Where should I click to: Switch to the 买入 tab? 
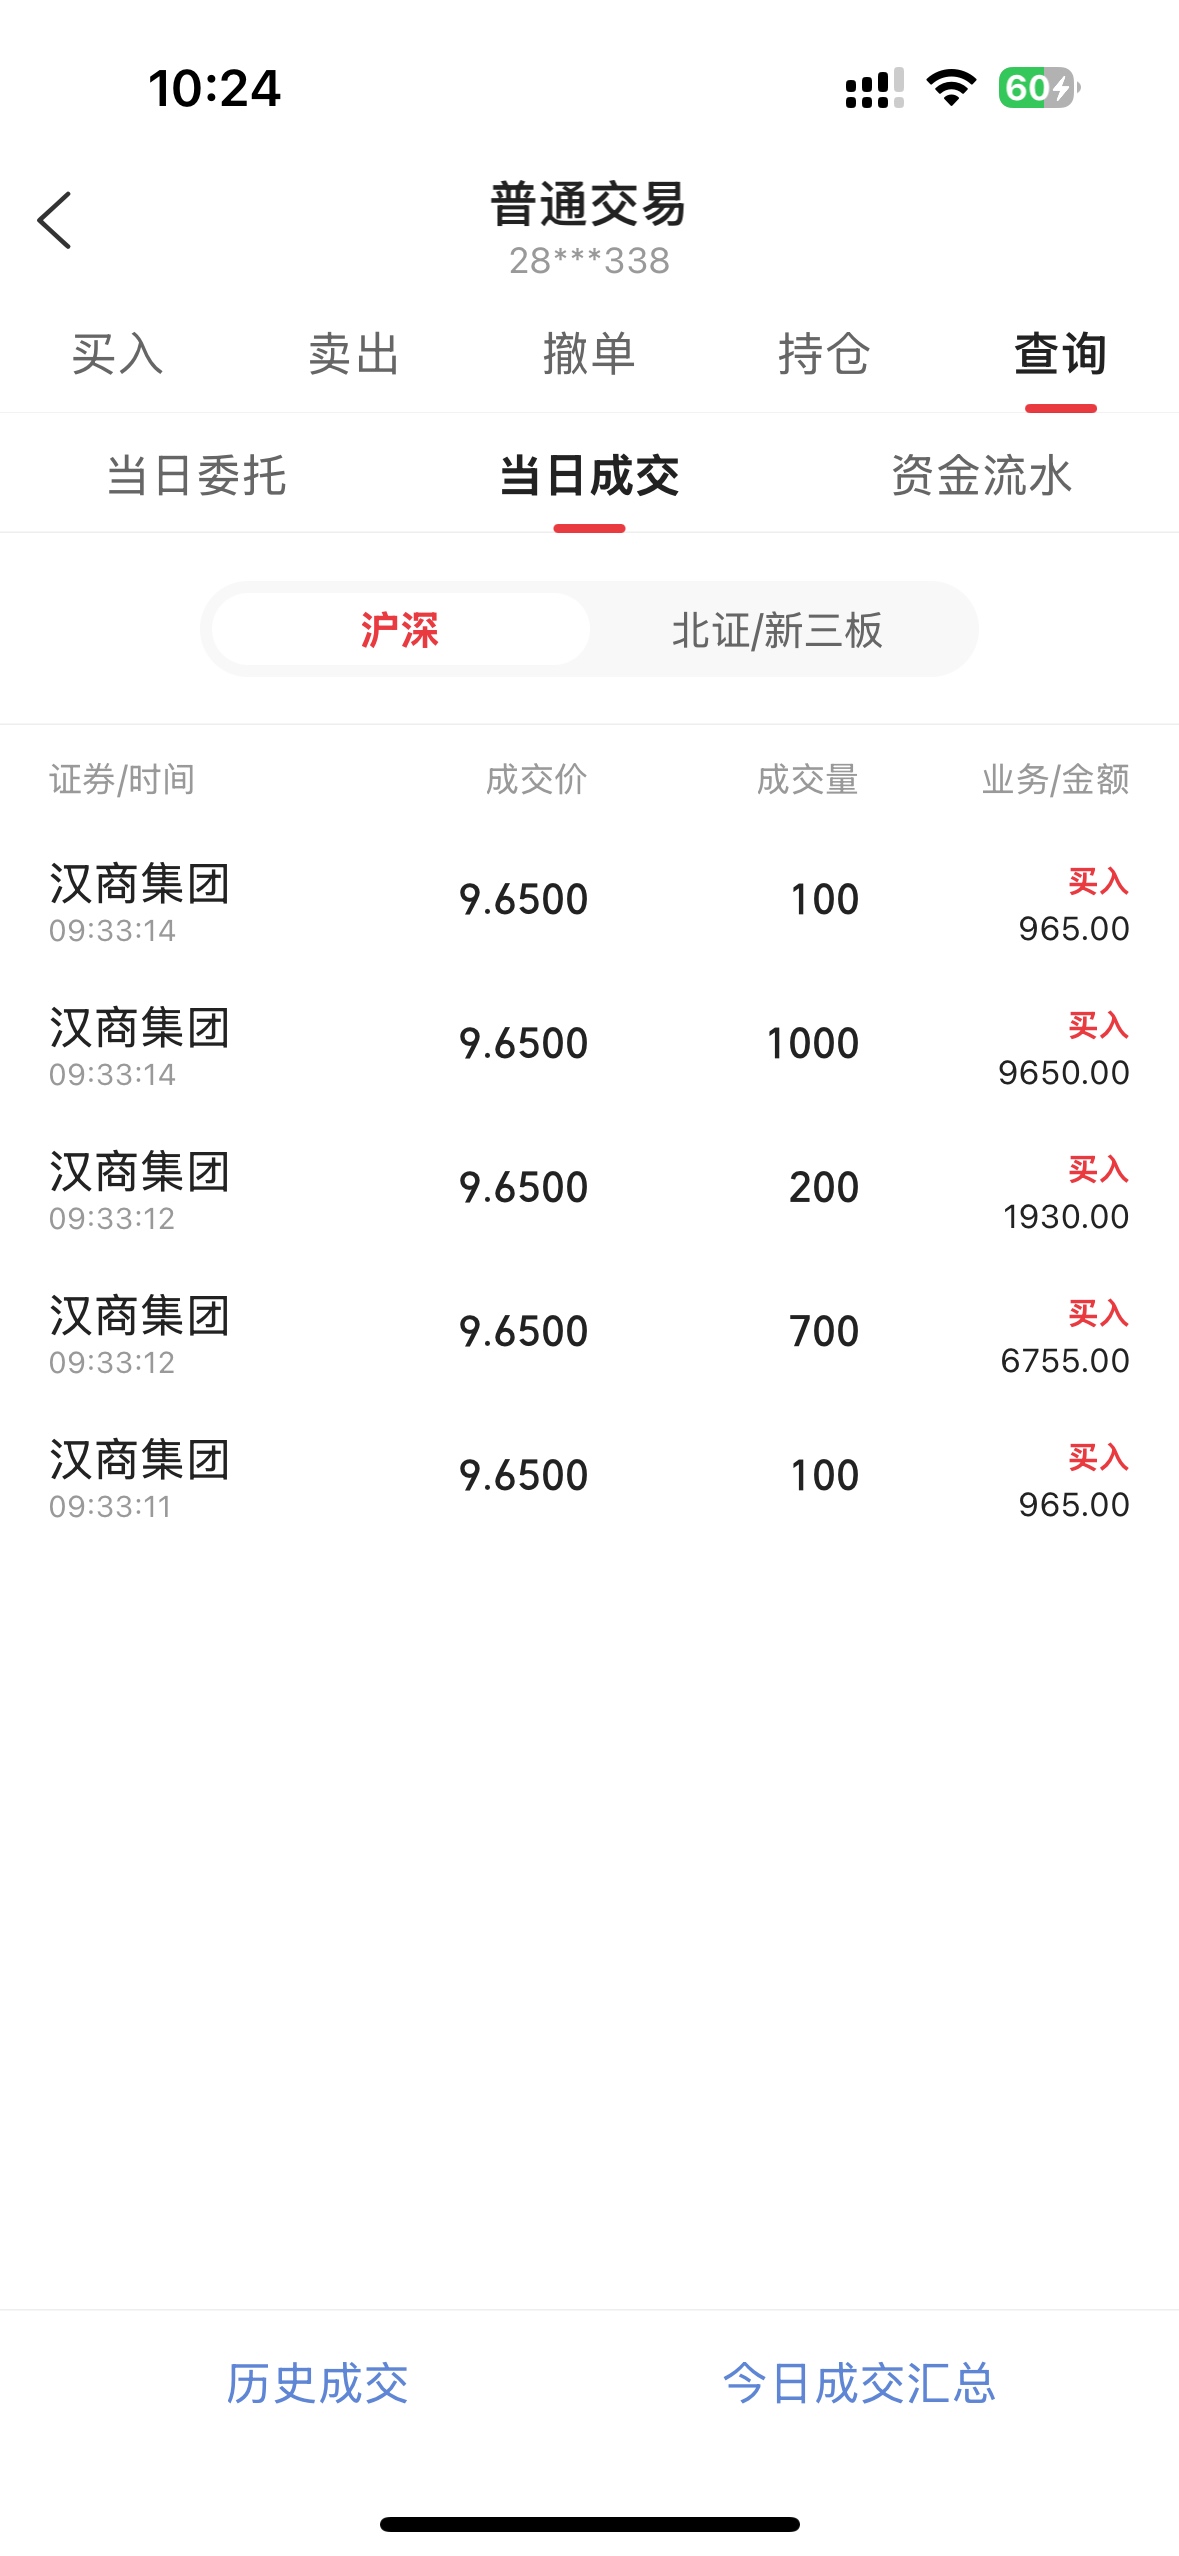pyautogui.click(x=118, y=354)
